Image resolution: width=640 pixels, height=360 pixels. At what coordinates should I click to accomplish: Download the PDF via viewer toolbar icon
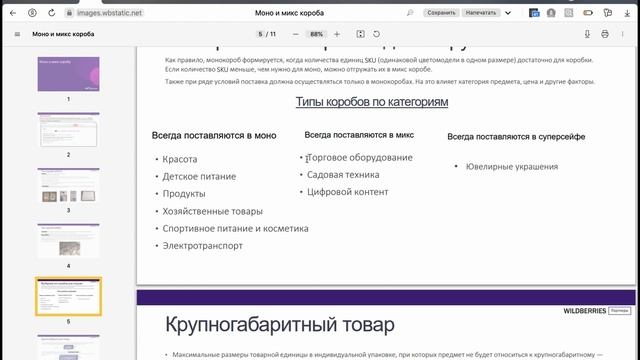[587, 34]
